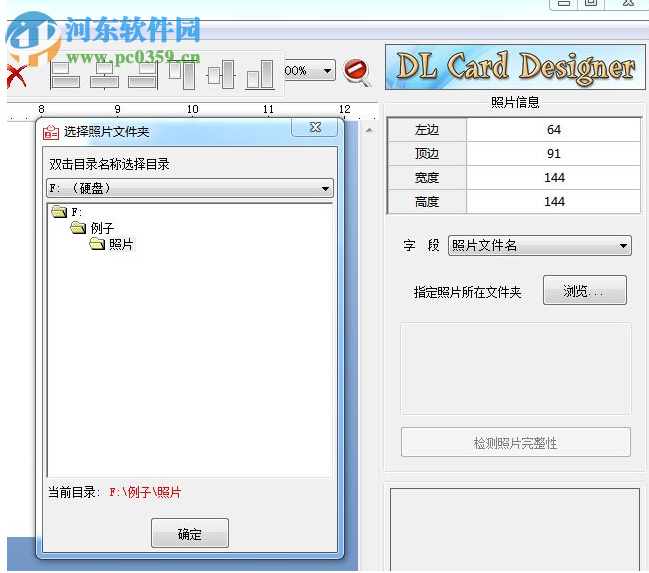Click the 高度 row label
649x573 pixels.
click(427, 202)
